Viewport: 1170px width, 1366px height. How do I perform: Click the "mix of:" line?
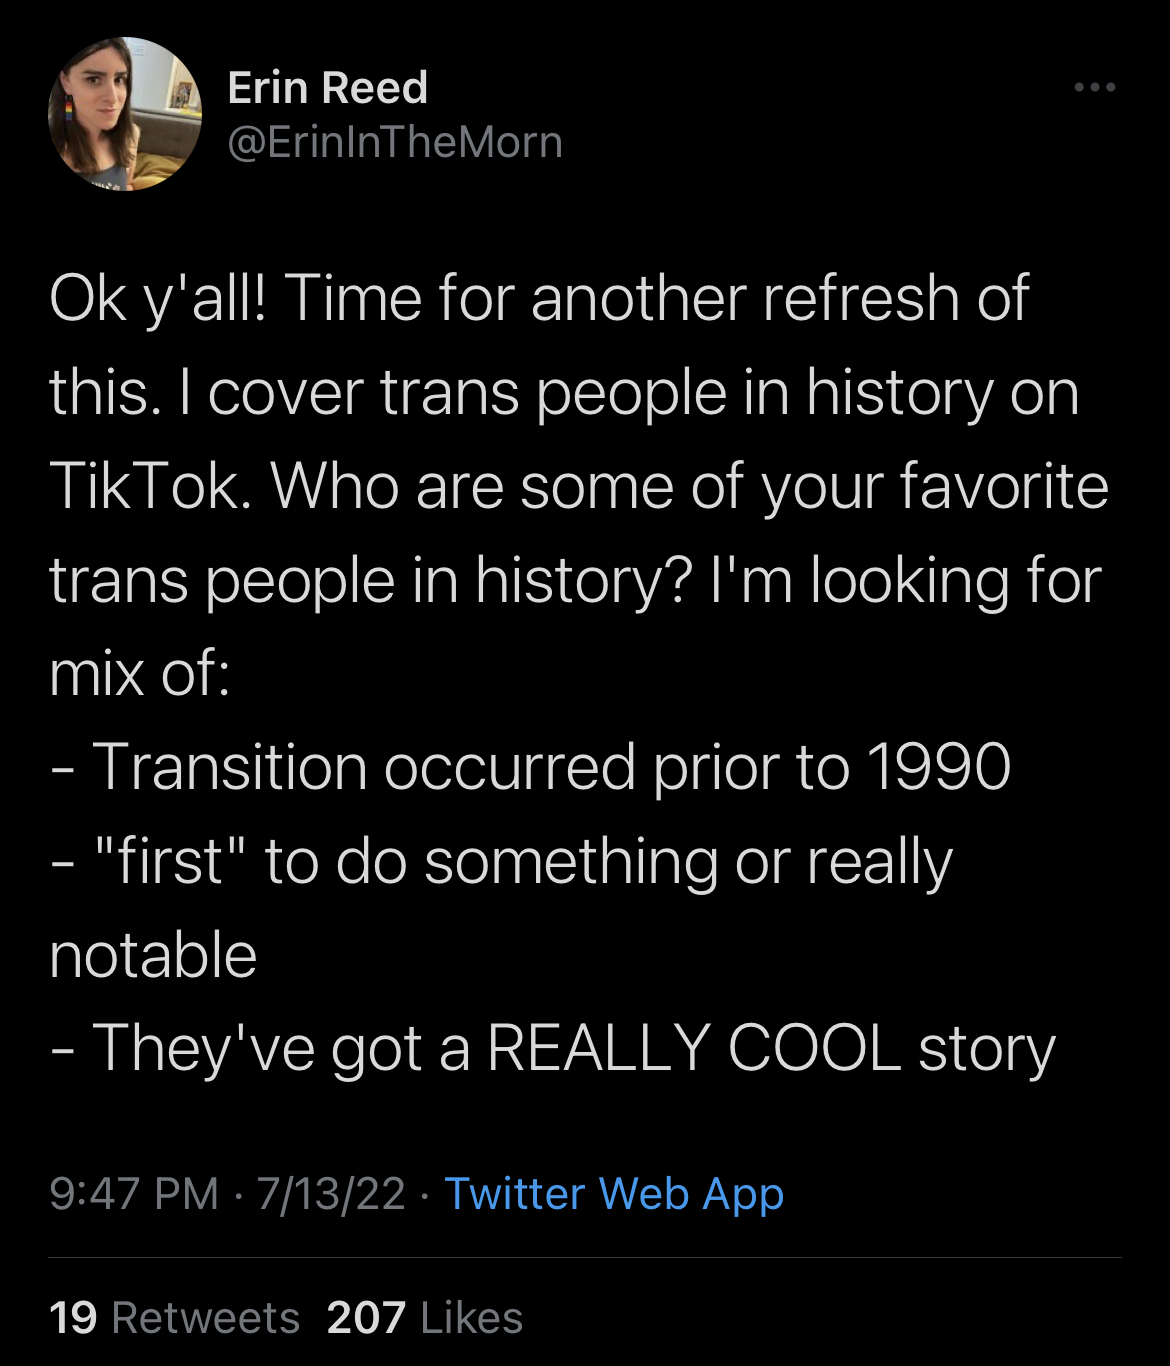[x=139, y=673]
